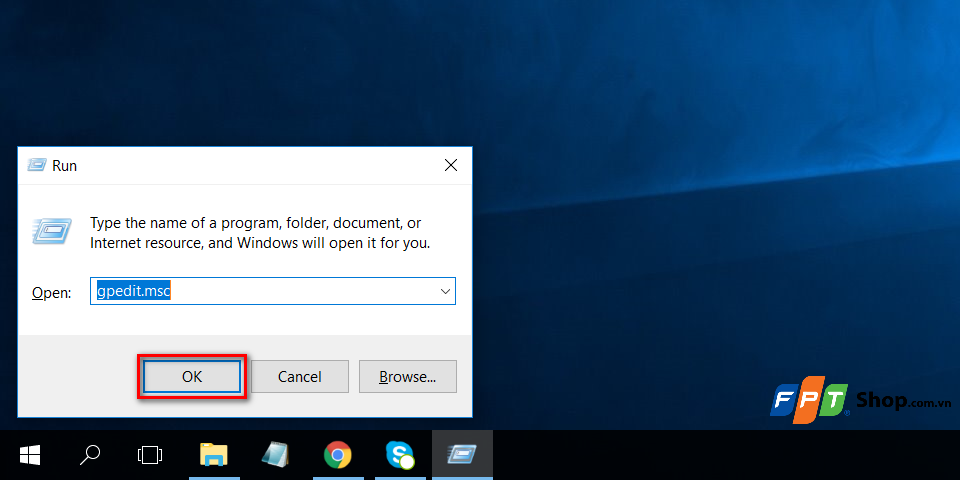Open Skype from the taskbar
This screenshot has width=960, height=480.
400,455
